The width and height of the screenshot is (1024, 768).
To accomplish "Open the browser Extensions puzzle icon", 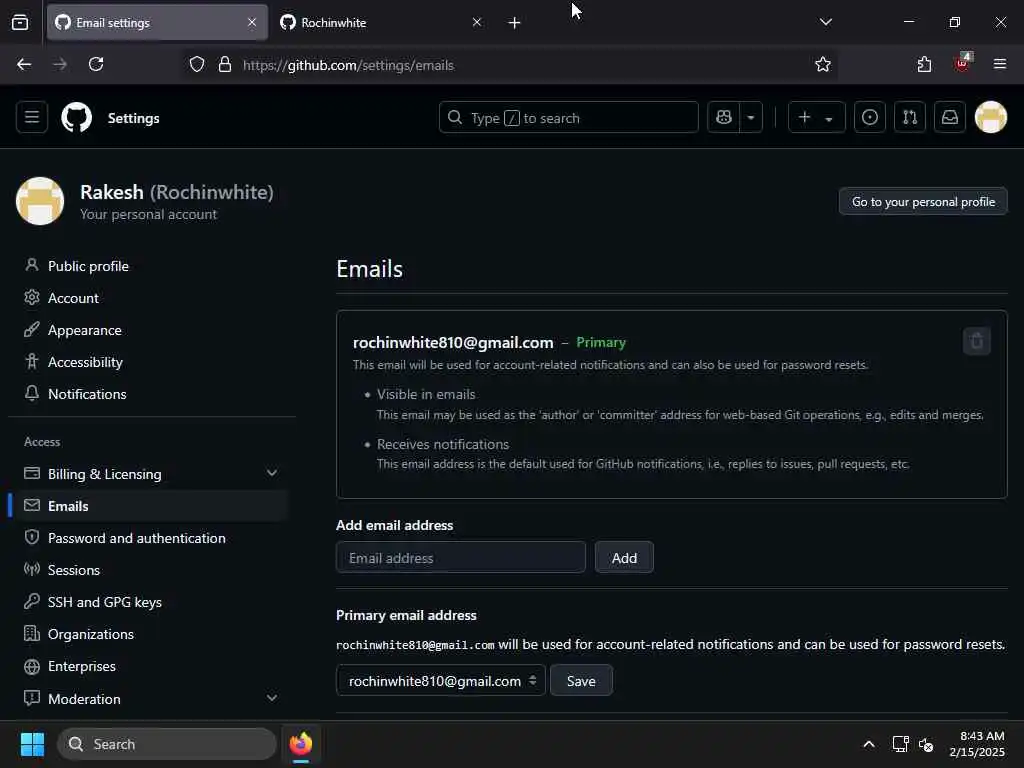I will [x=924, y=64].
